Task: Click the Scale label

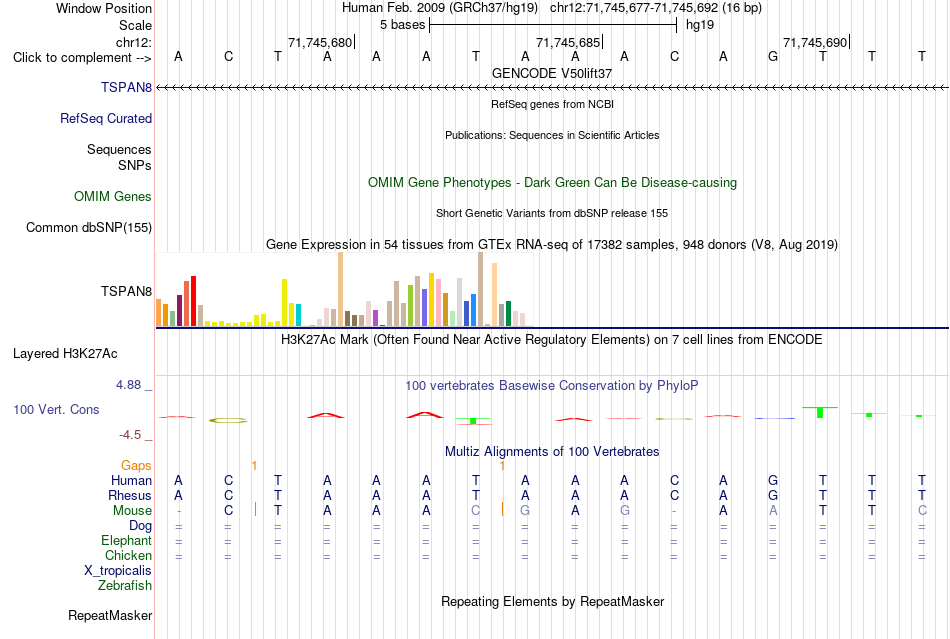Action: coord(136,25)
